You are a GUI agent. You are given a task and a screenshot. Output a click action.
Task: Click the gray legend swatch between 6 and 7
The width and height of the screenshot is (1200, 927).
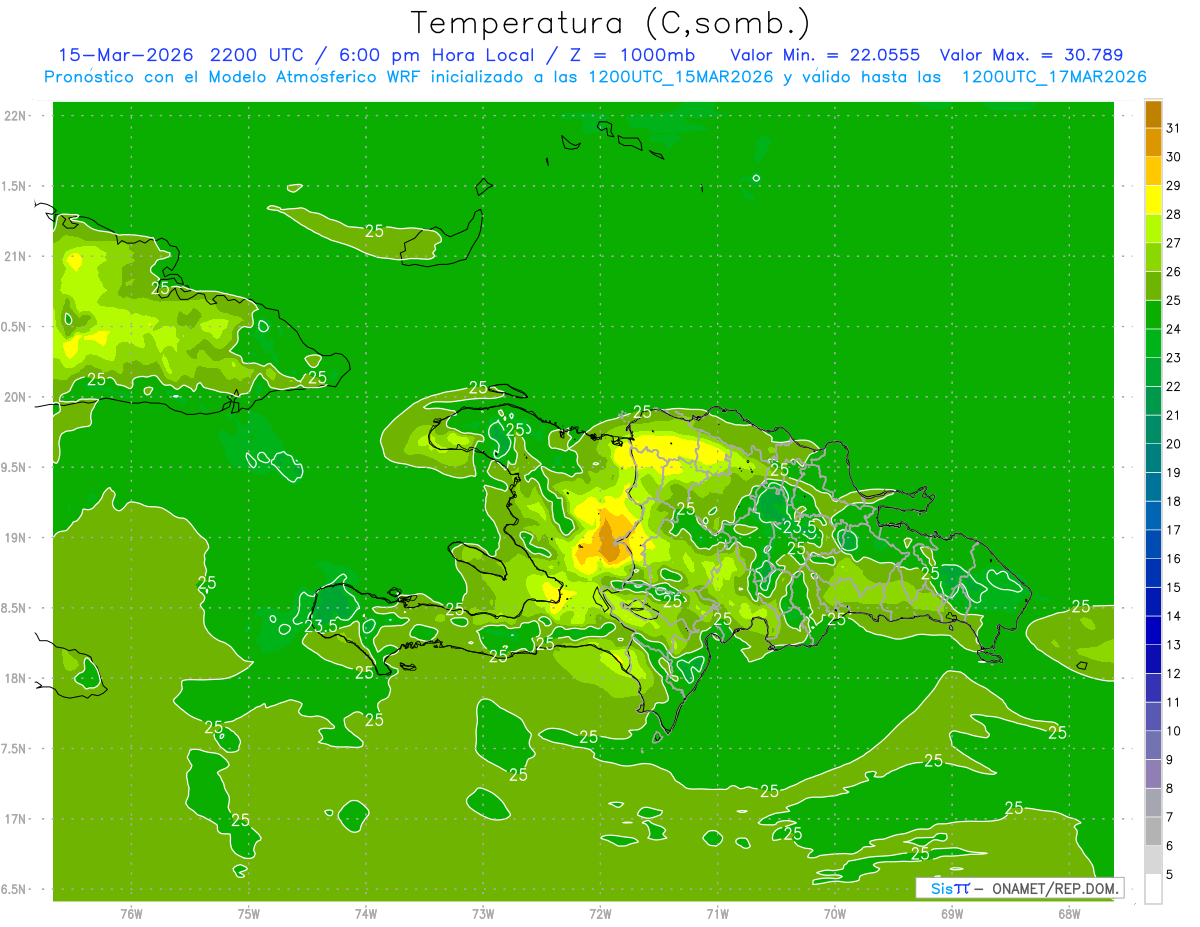coord(1153,831)
